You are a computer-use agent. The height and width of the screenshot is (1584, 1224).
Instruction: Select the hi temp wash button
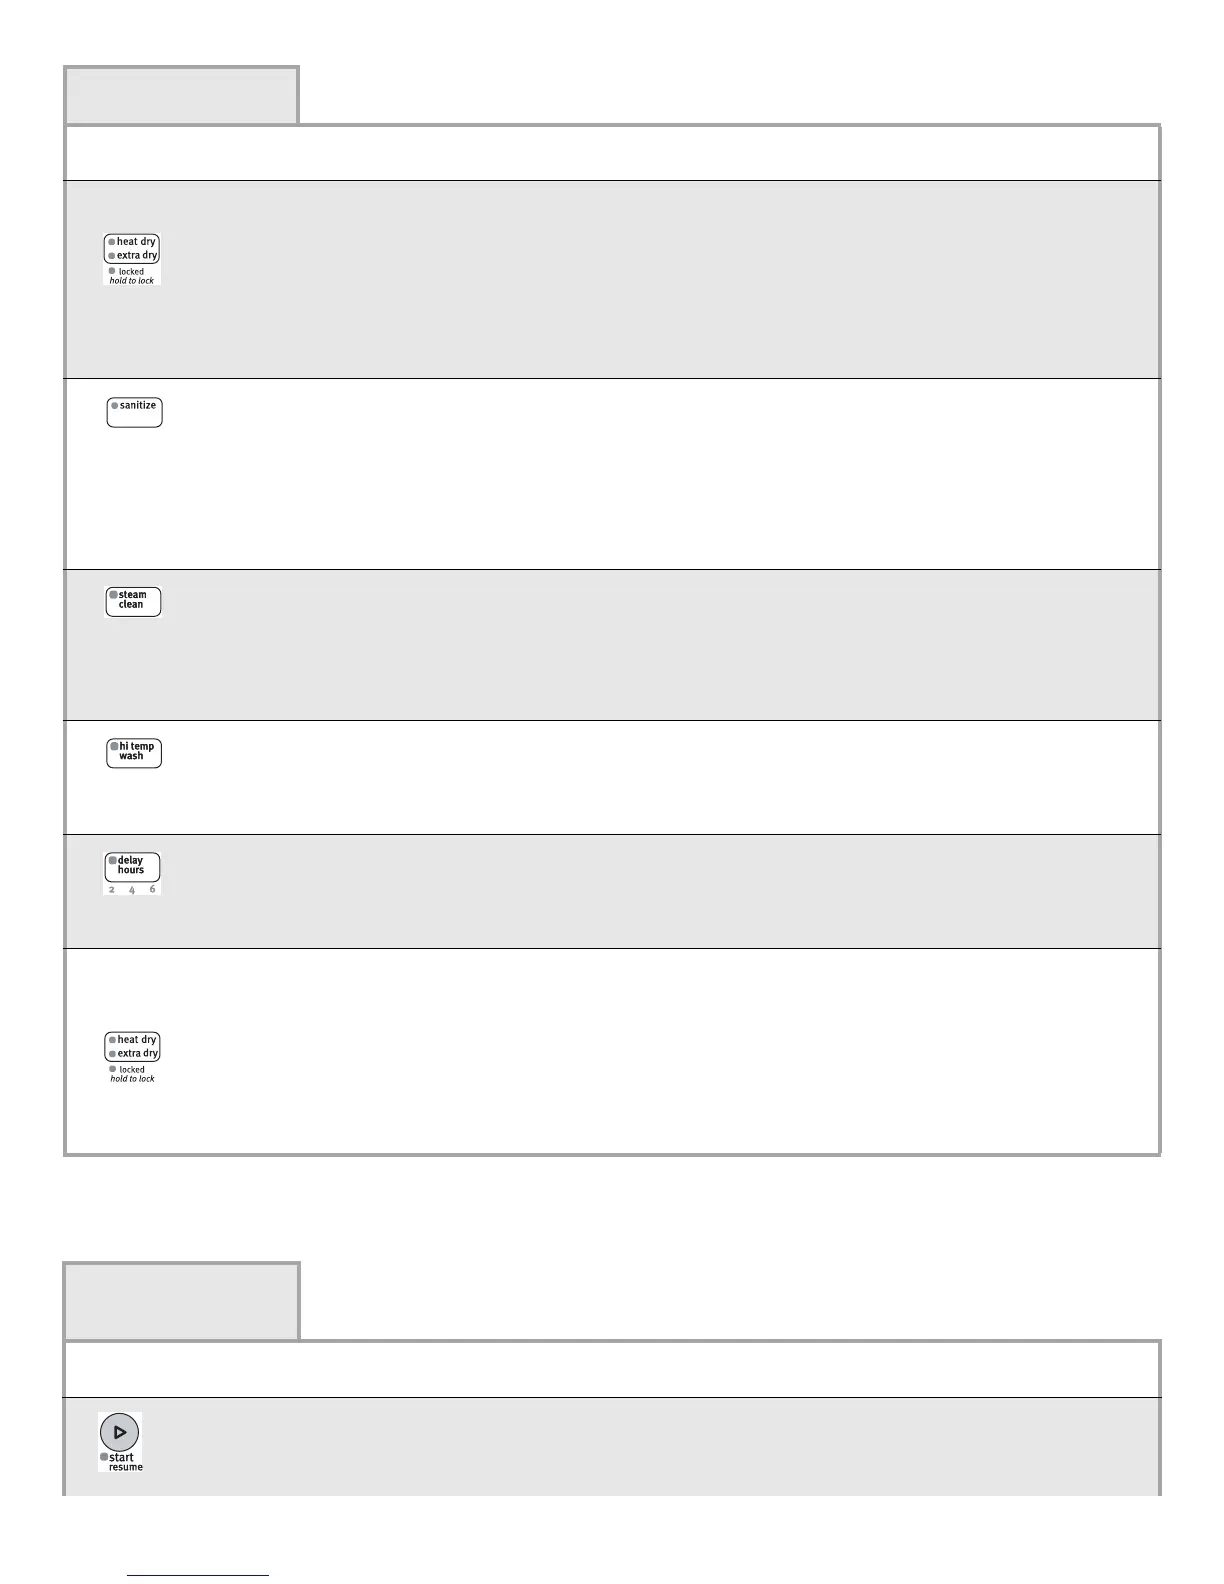click(134, 753)
